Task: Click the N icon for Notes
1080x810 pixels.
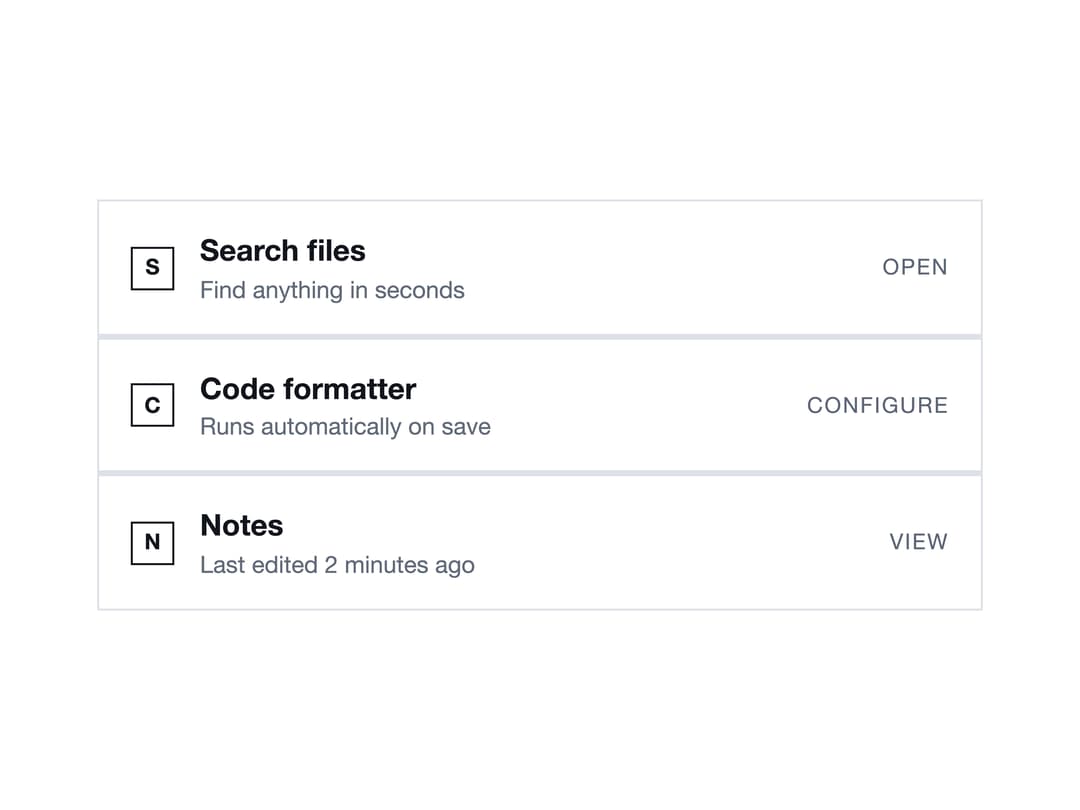Action: (152, 543)
